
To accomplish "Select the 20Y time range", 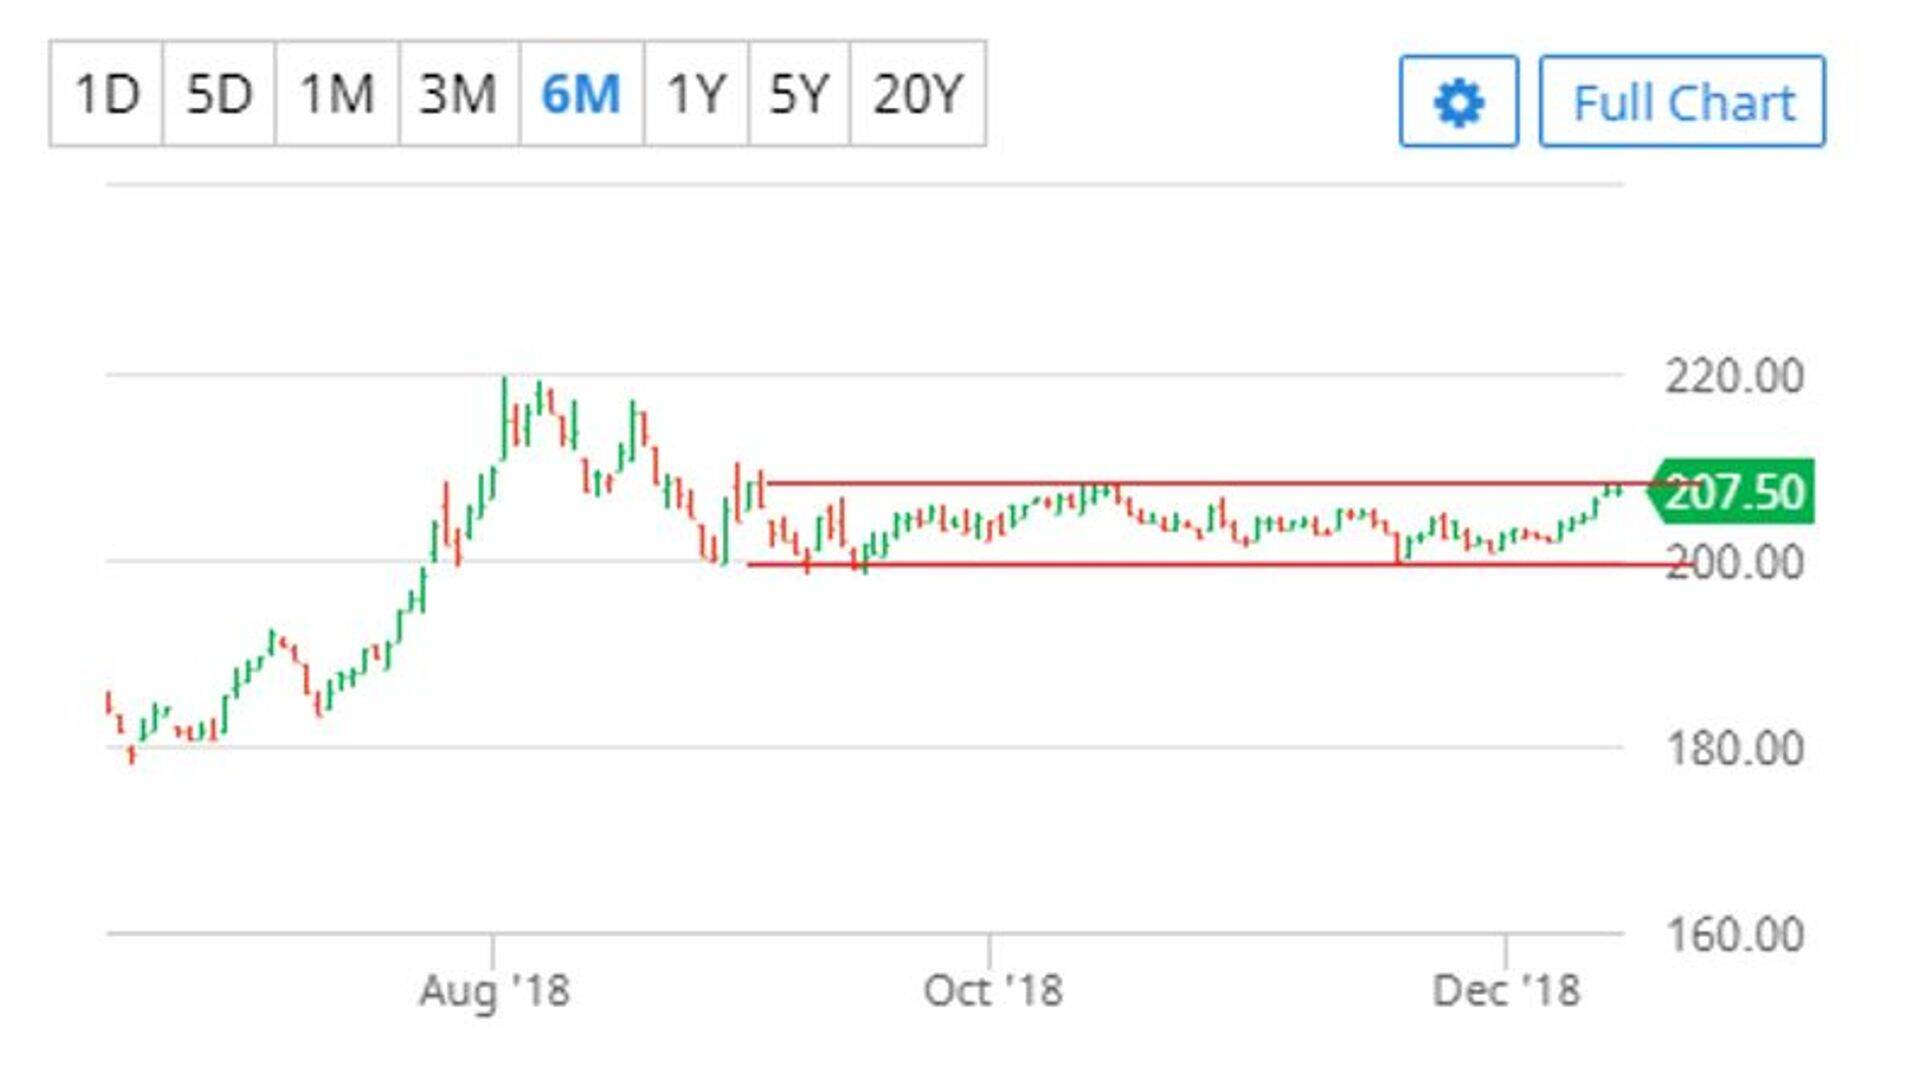I will (x=917, y=95).
